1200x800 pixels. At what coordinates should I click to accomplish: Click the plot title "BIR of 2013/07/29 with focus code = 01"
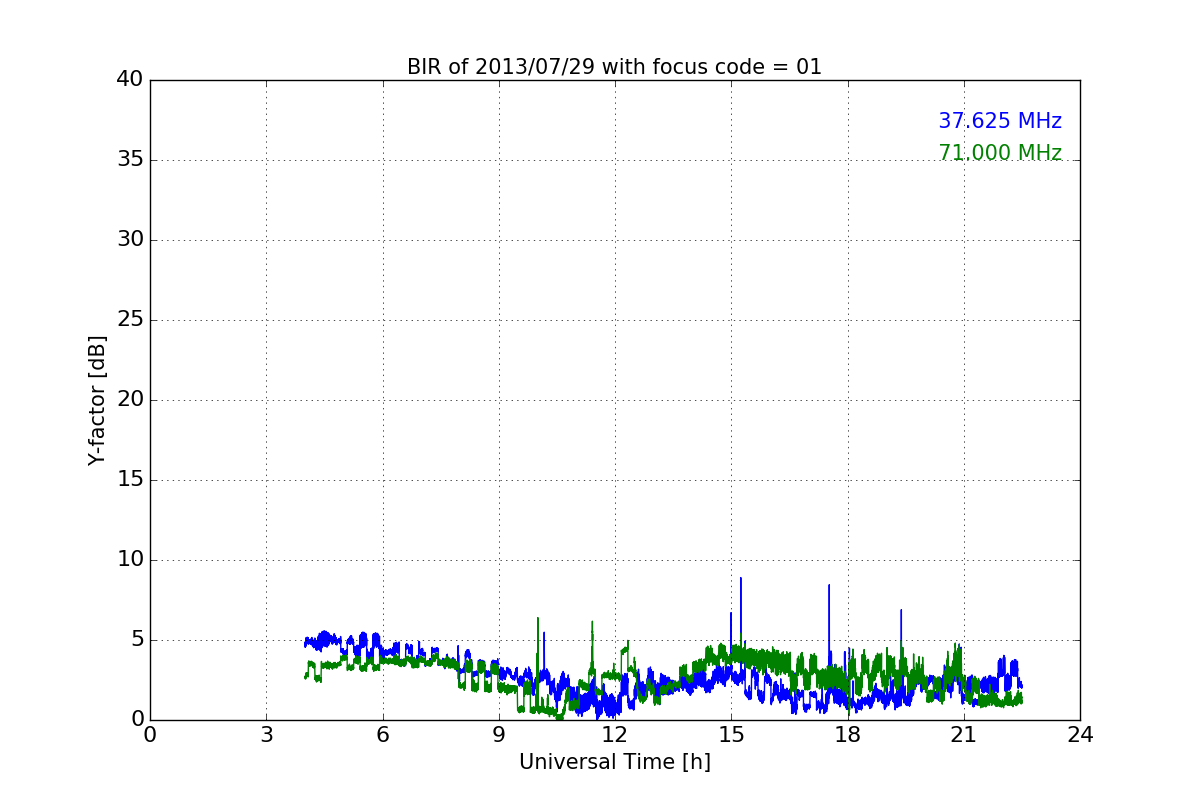coord(614,67)
